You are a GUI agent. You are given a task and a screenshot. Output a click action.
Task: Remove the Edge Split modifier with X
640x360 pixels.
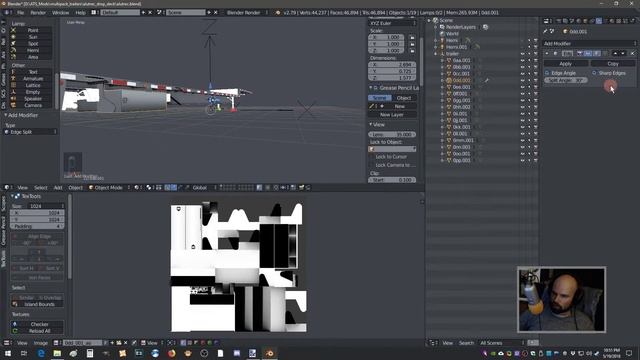(632, 53)
